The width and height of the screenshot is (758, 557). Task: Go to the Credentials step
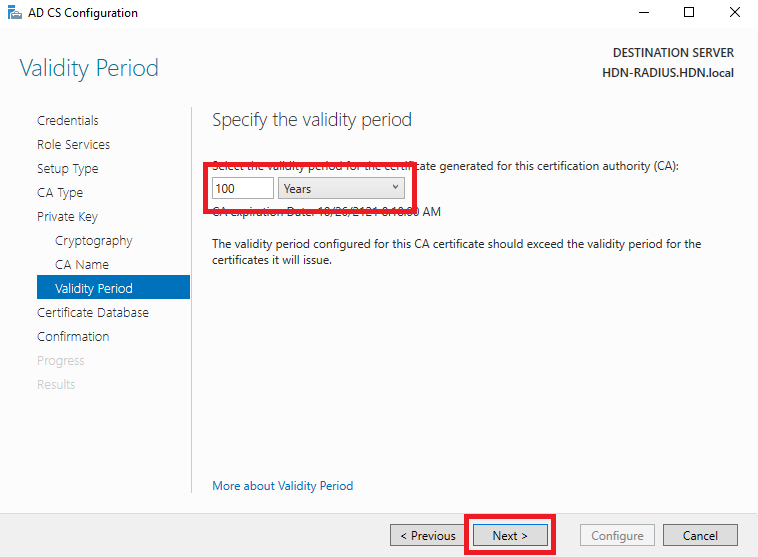(68, 120)
